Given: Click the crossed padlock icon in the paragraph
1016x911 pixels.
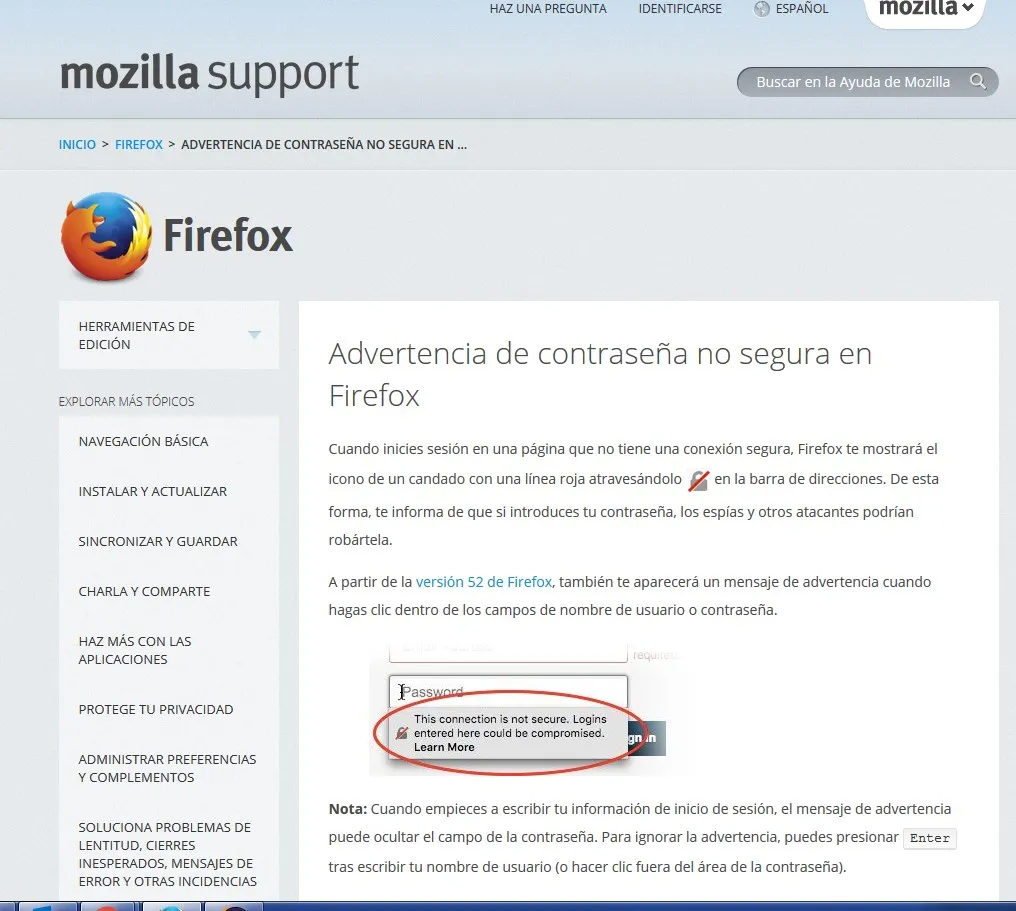Looking at the screenshot, I should (698, 480).
